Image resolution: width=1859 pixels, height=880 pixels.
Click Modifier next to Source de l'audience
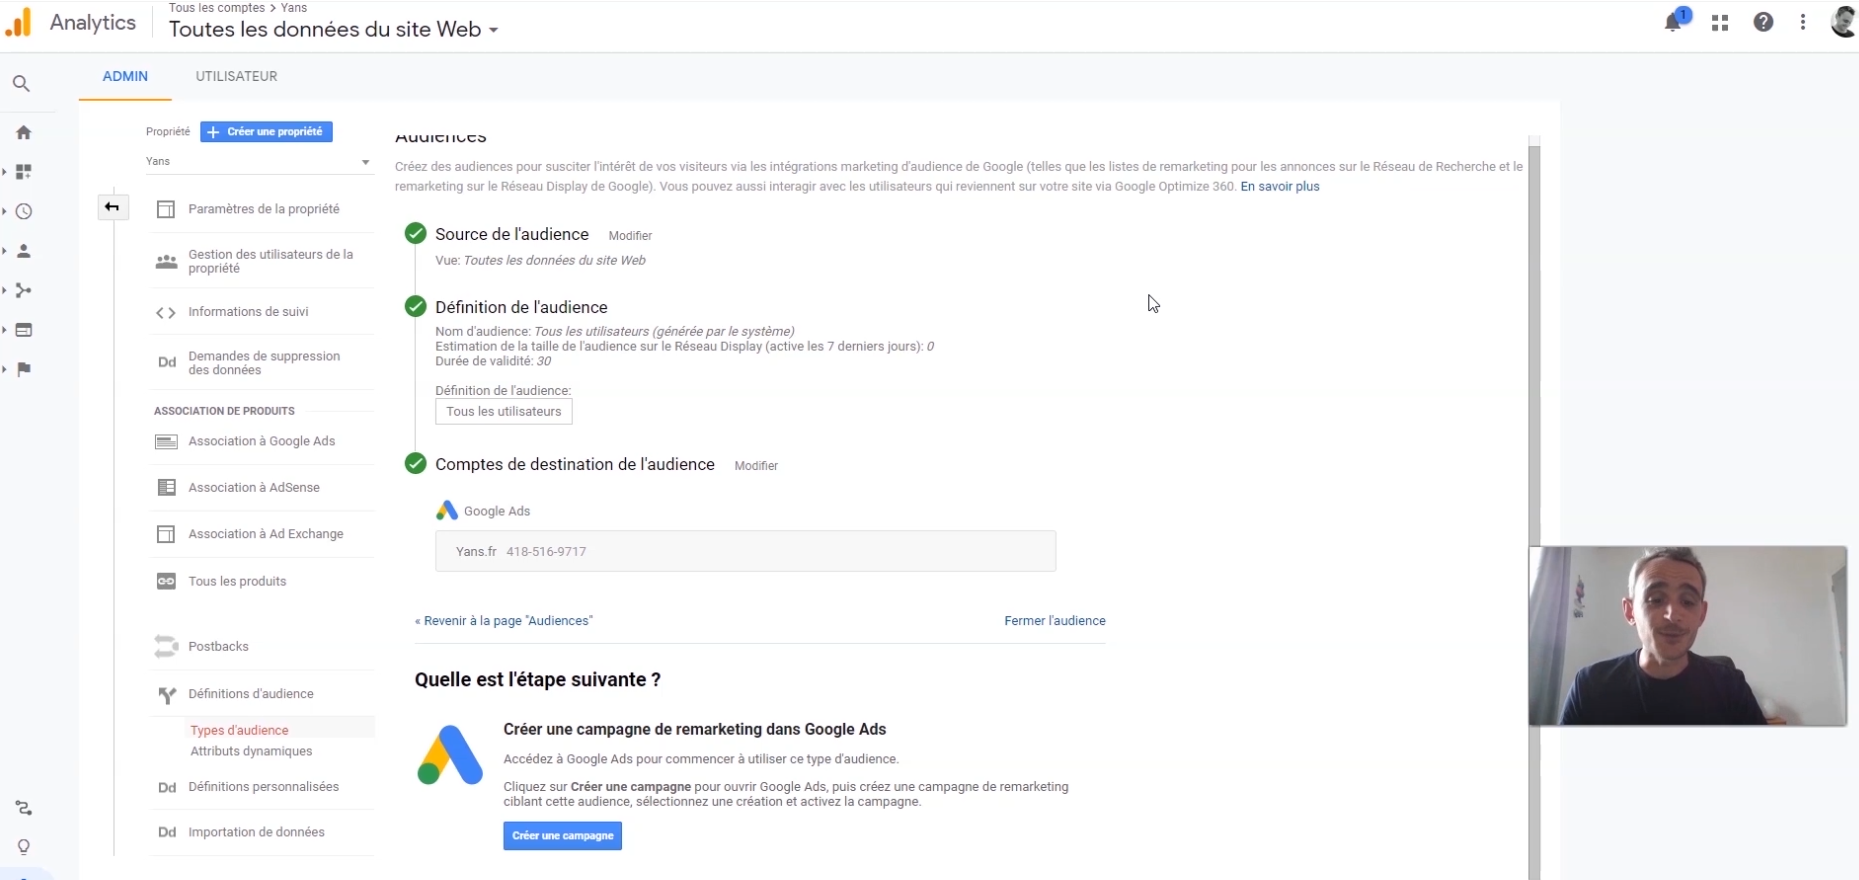point(630,236)
